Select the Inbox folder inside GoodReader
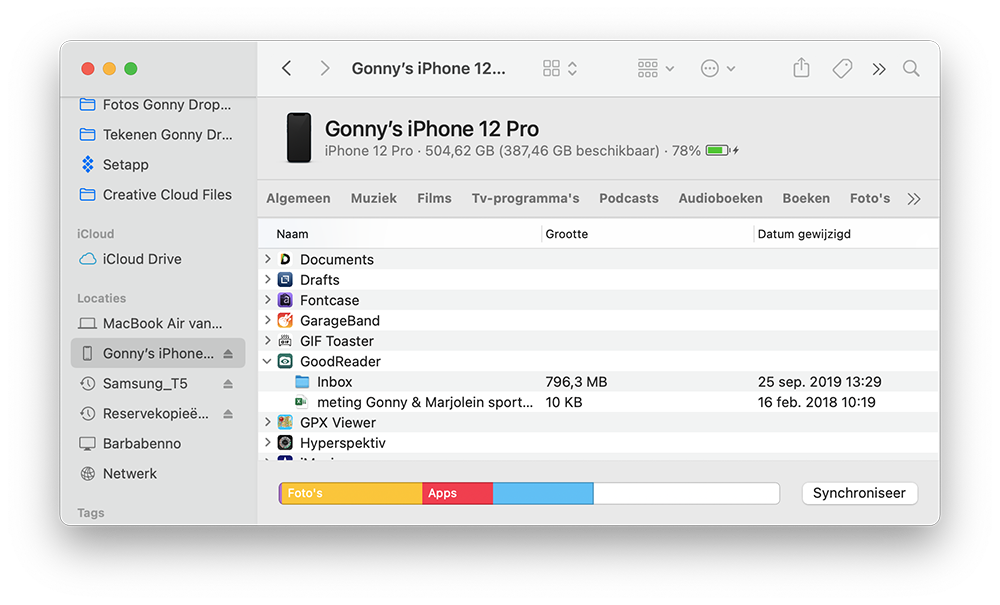Image resolution: width=1000 pixels, height=605 pixels. [334, 382]
